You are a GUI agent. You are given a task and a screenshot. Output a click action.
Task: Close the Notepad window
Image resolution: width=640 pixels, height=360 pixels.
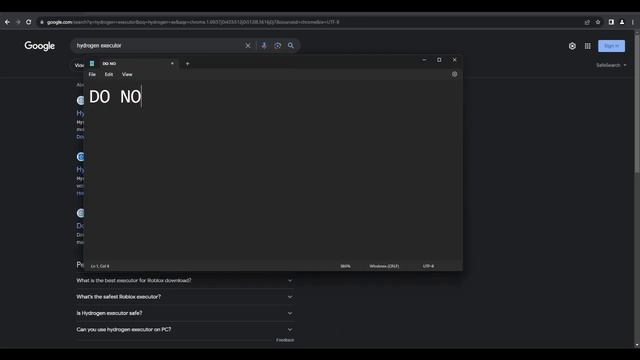[x=455, y=60]
